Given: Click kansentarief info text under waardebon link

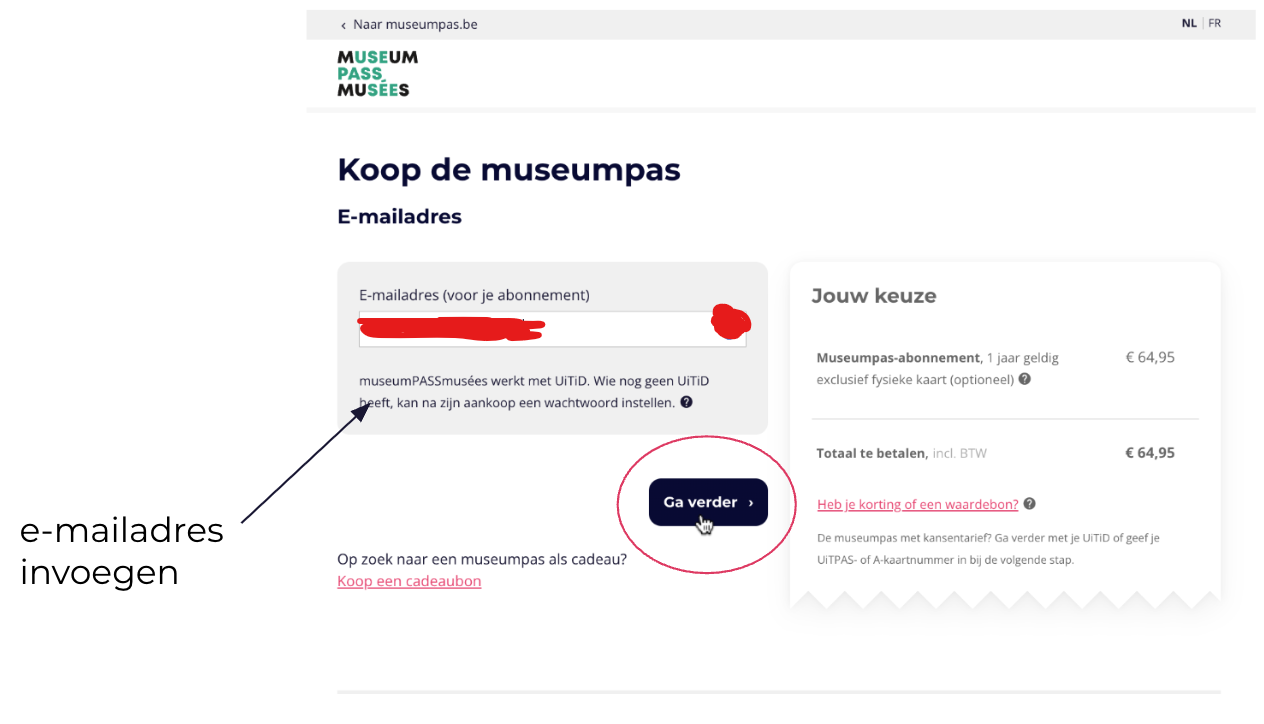Looking at the screenshot, I should click(988, 549).
